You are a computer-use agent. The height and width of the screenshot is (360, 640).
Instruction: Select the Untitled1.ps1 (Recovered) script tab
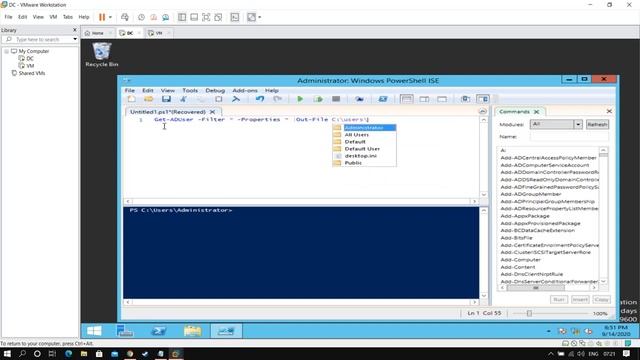click(168, 112)
